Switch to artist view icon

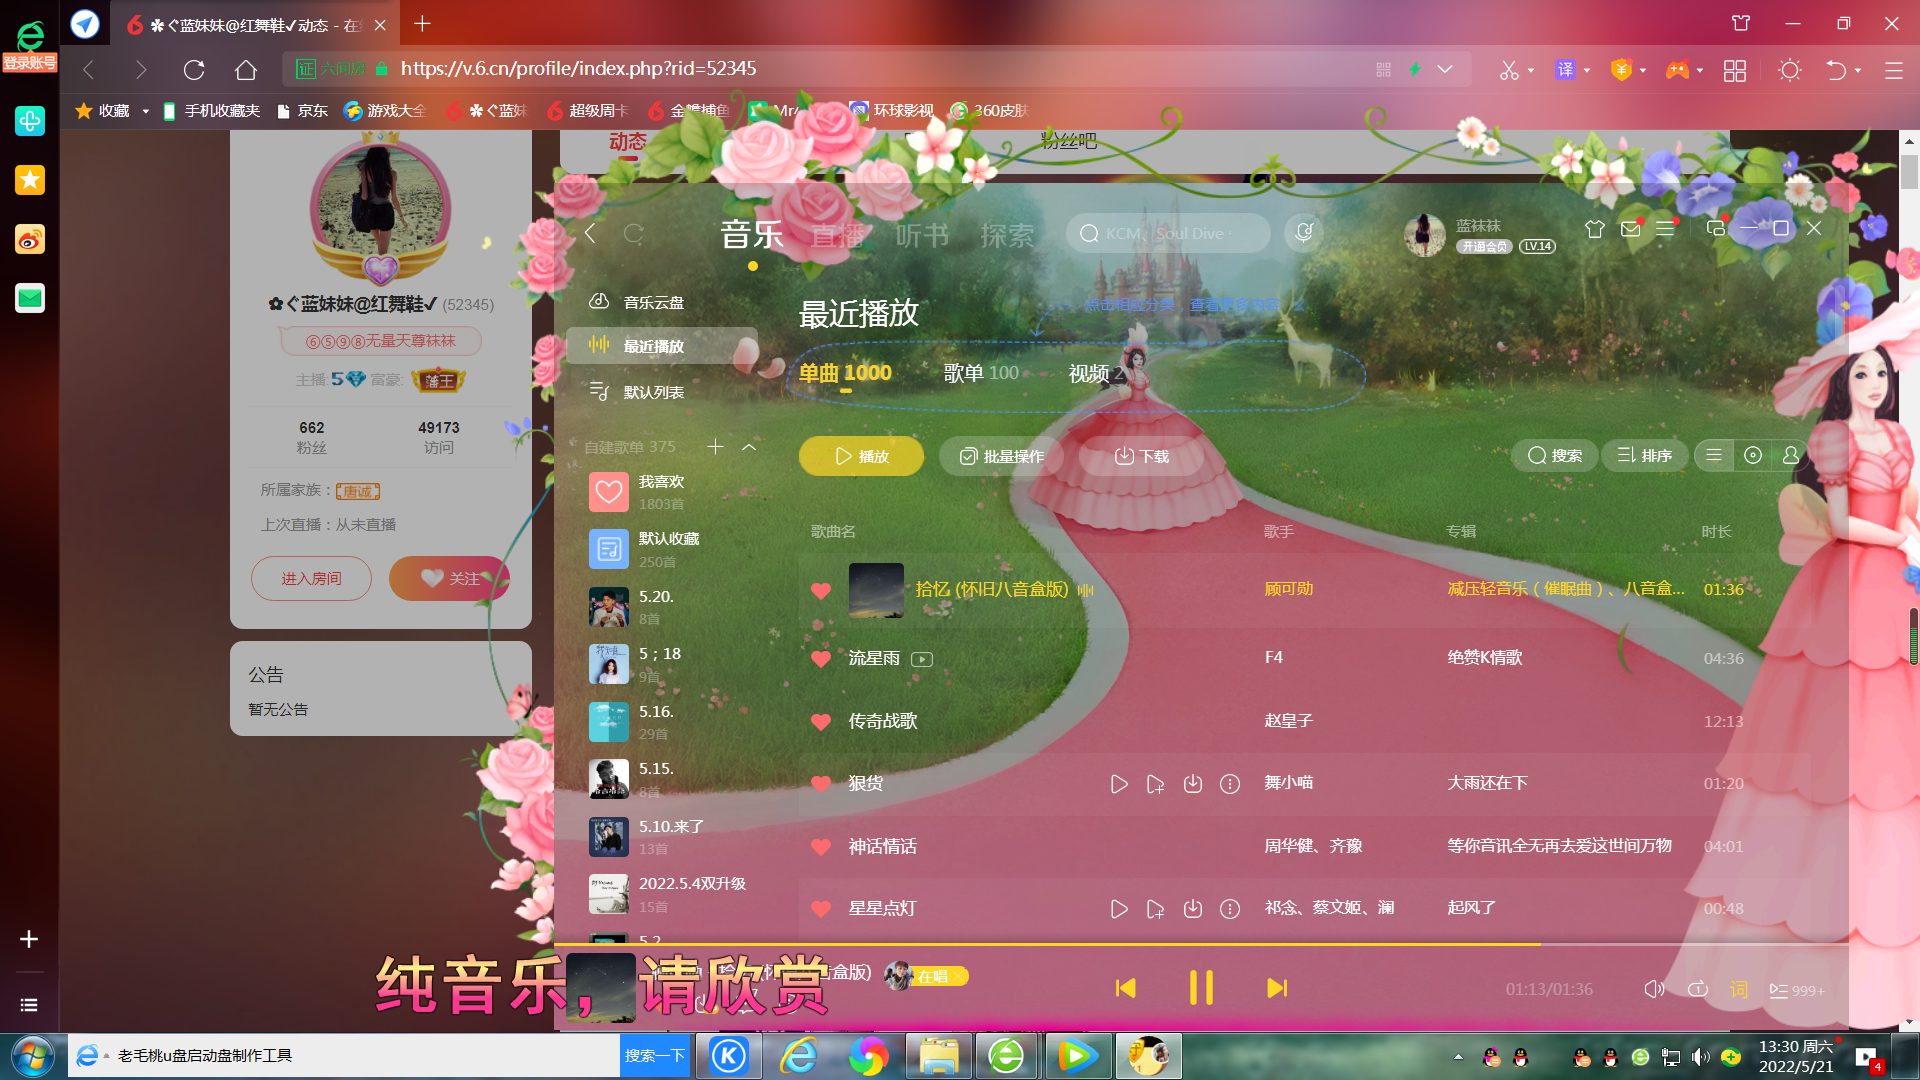click(x=1790, y=456)
